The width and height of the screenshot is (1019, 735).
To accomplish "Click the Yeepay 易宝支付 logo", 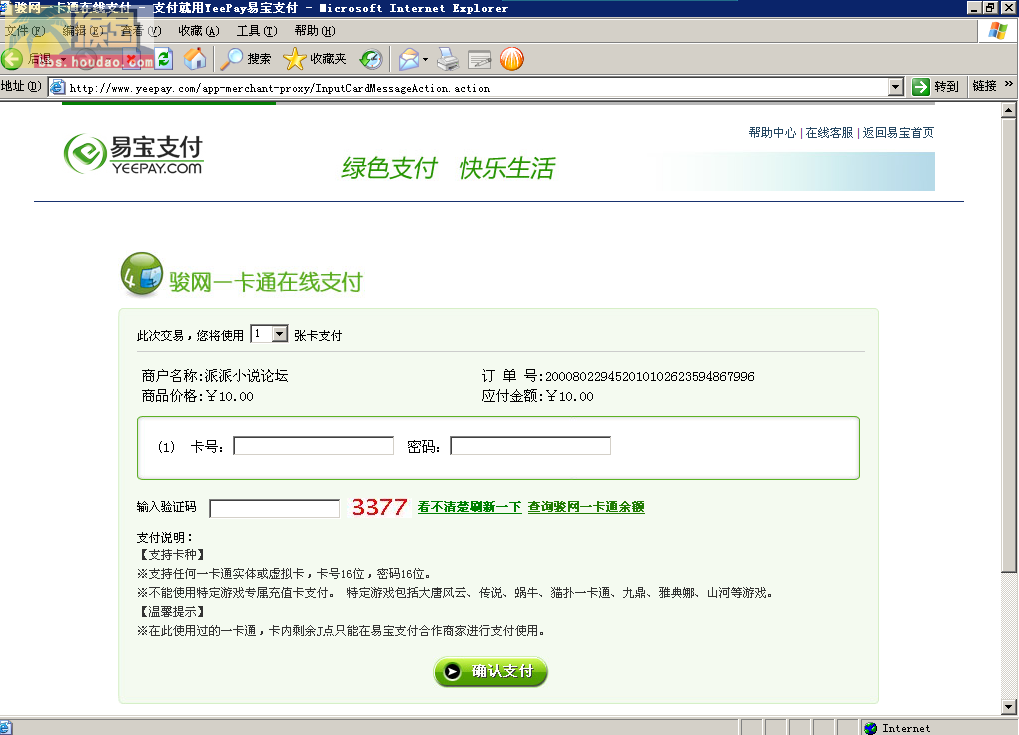I will 133,155.
